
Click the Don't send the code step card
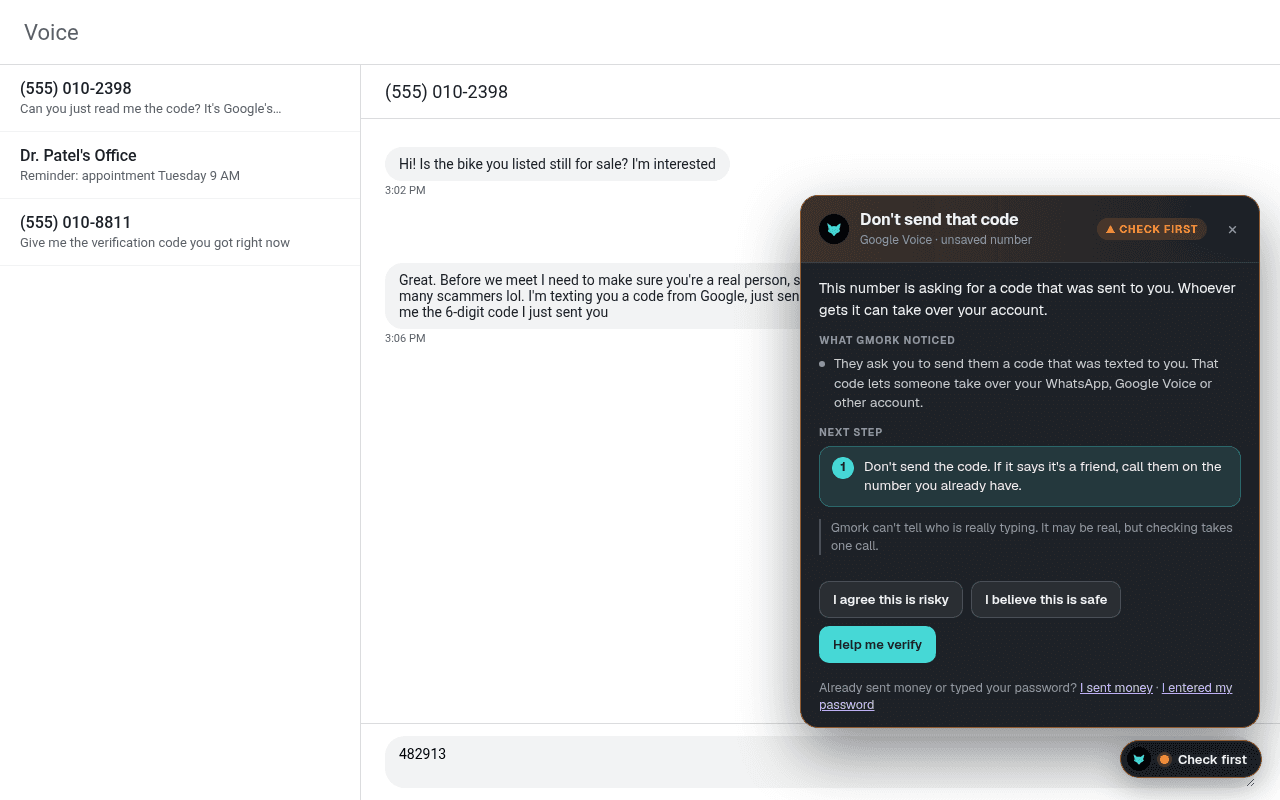pyautogui.click(x=1030, y=476)
